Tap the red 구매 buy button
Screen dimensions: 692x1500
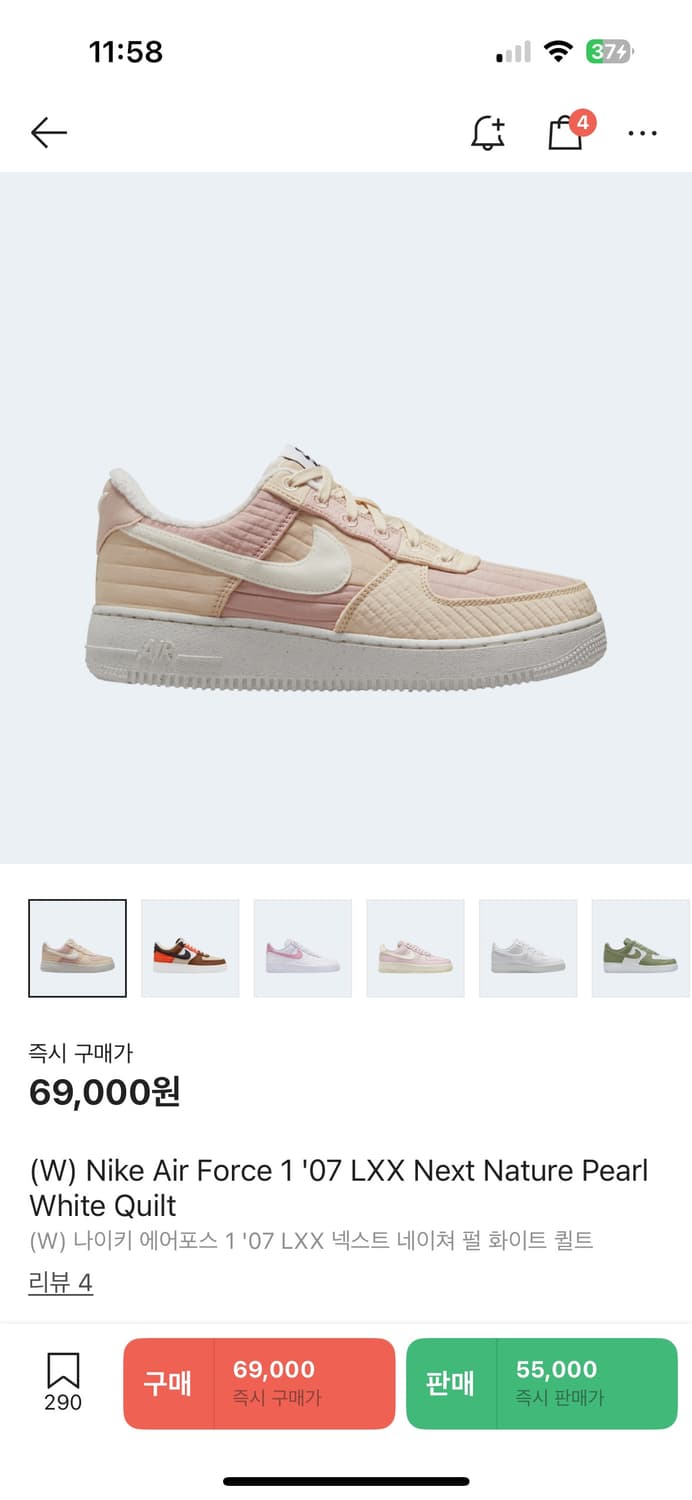168,1384
